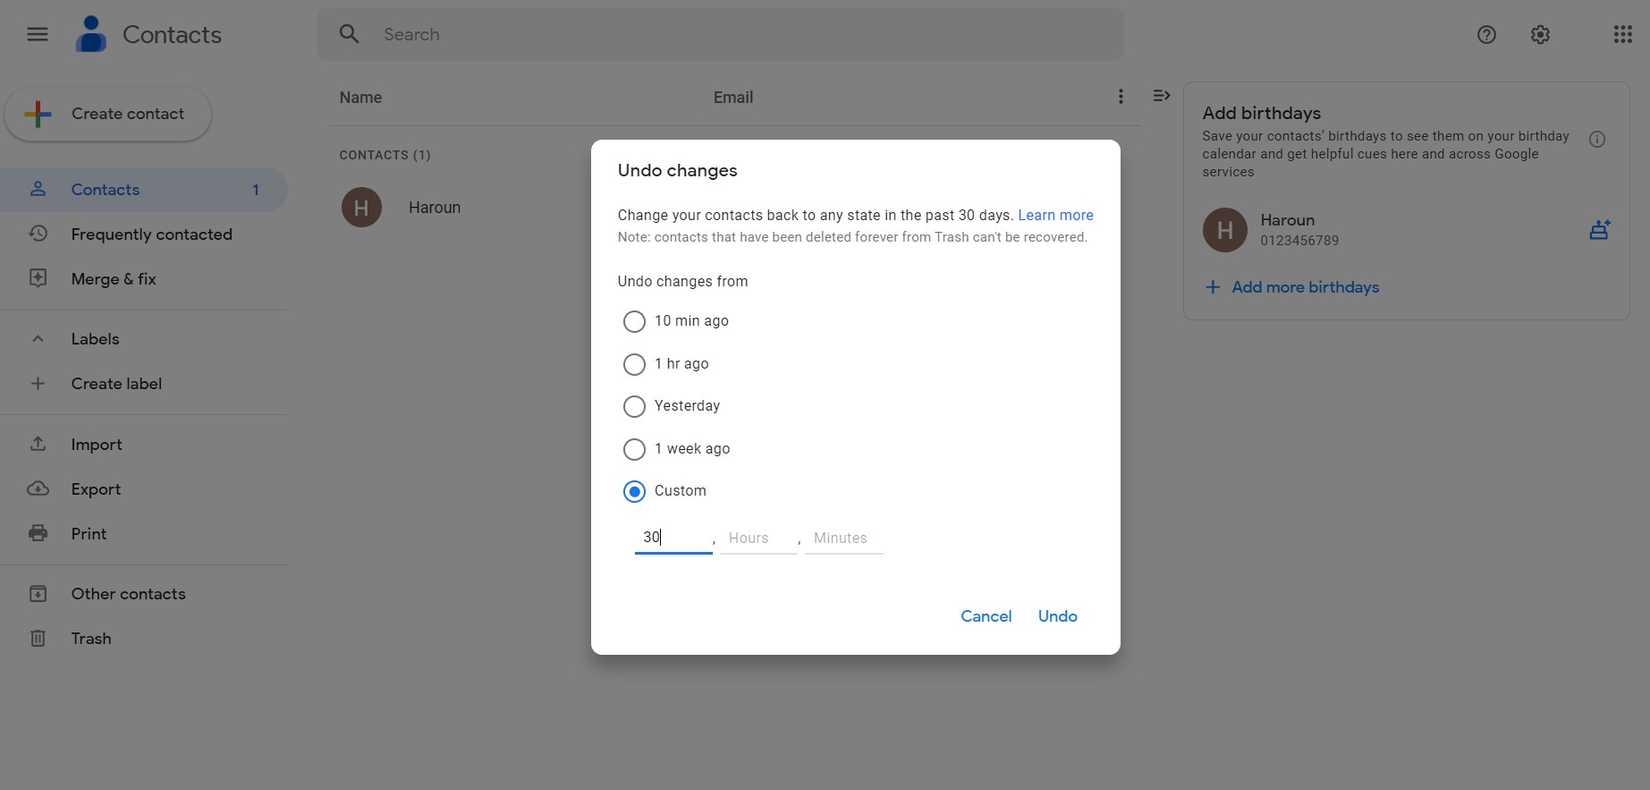1650x790 pixels.
Task: Select the "Yesterday" radio option
Action: [634, 406]
